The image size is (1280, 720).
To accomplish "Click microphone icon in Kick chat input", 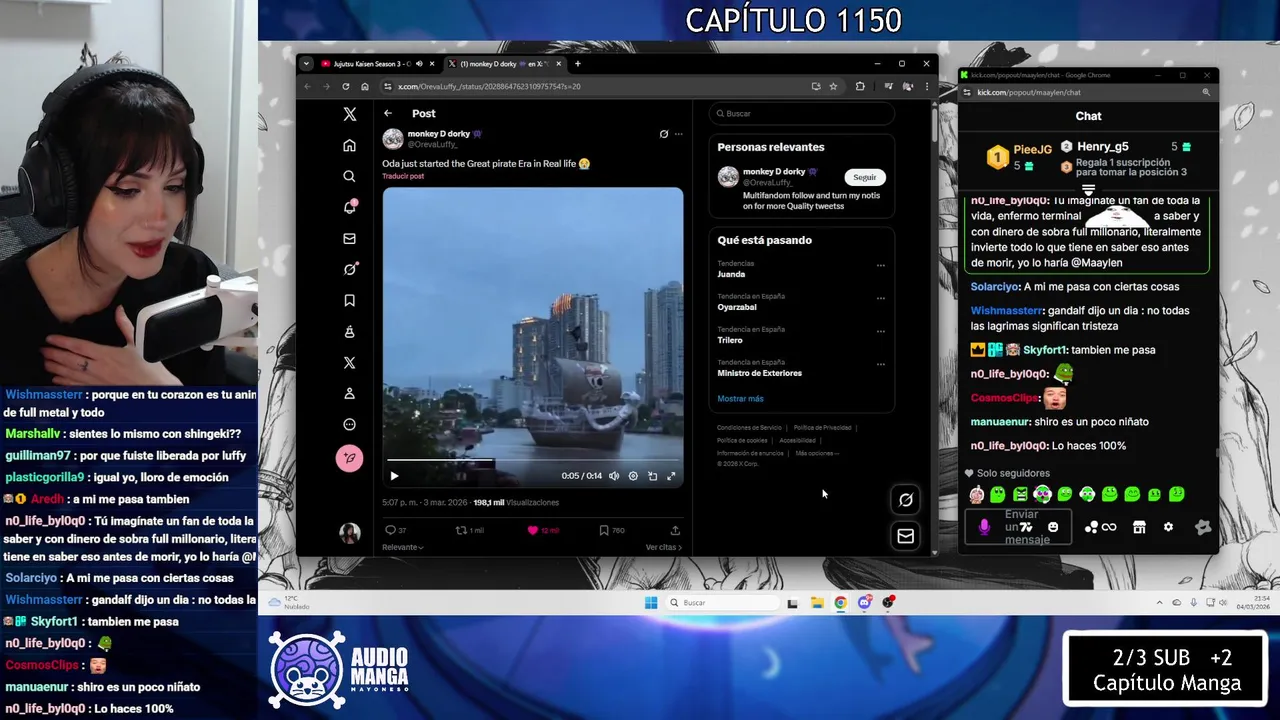I will 984,527.
